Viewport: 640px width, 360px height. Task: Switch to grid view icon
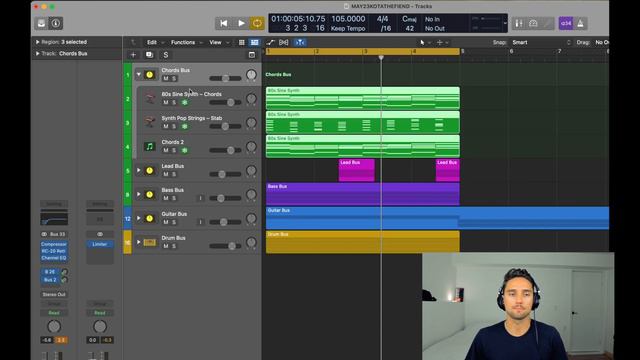coord(242,42)
